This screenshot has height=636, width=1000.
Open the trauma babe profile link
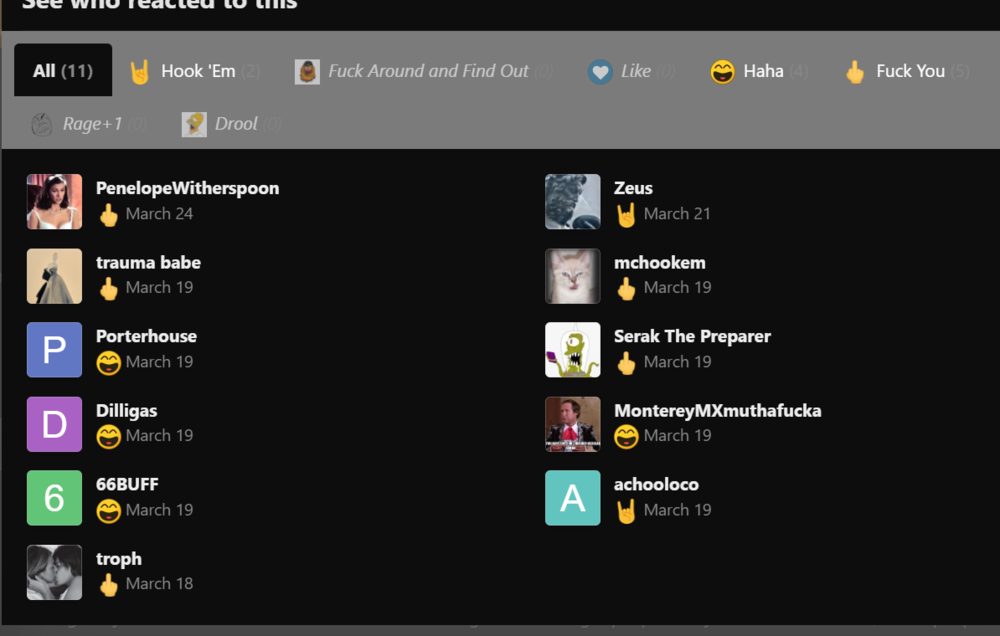click(148, 263)
